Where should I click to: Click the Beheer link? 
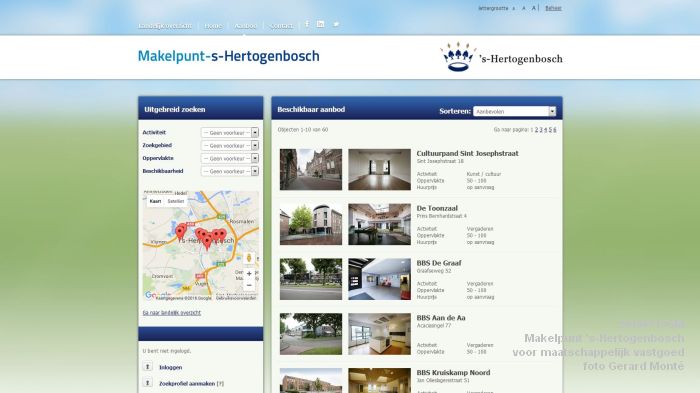(553, 8)
